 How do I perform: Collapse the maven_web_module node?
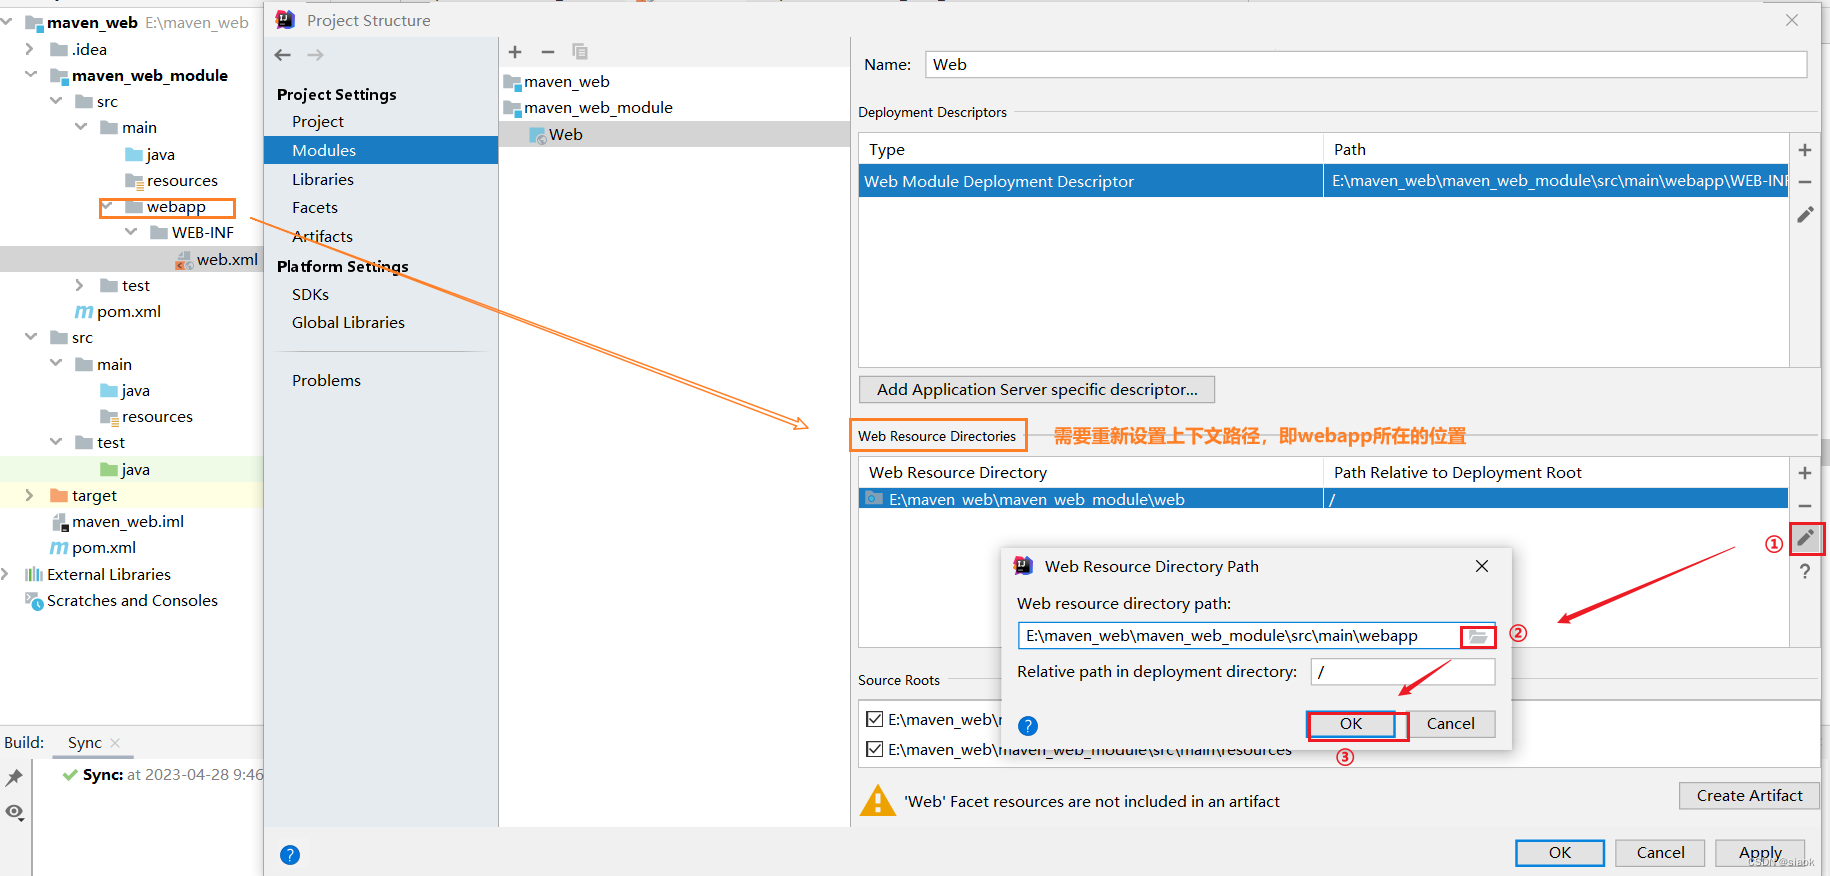coord(31,75)
